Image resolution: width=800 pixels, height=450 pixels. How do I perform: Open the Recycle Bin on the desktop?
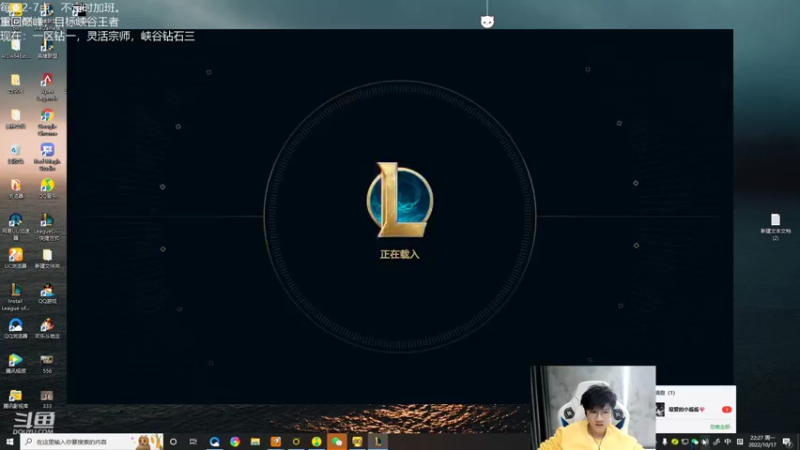click(15, 154)
